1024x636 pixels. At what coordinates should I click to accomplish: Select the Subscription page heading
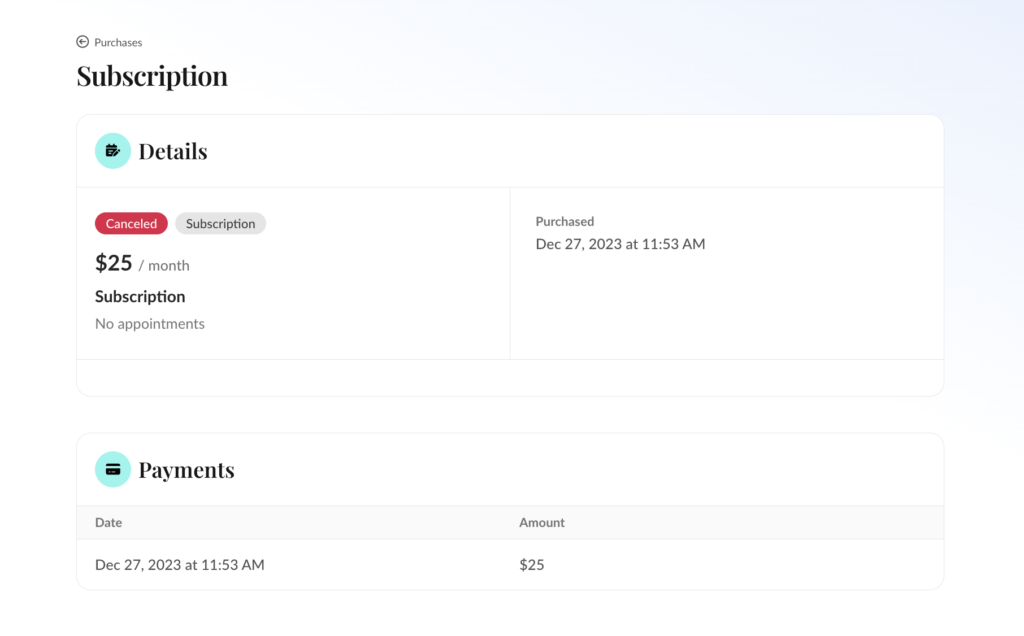pyautogui.click(x=152, y=76)
